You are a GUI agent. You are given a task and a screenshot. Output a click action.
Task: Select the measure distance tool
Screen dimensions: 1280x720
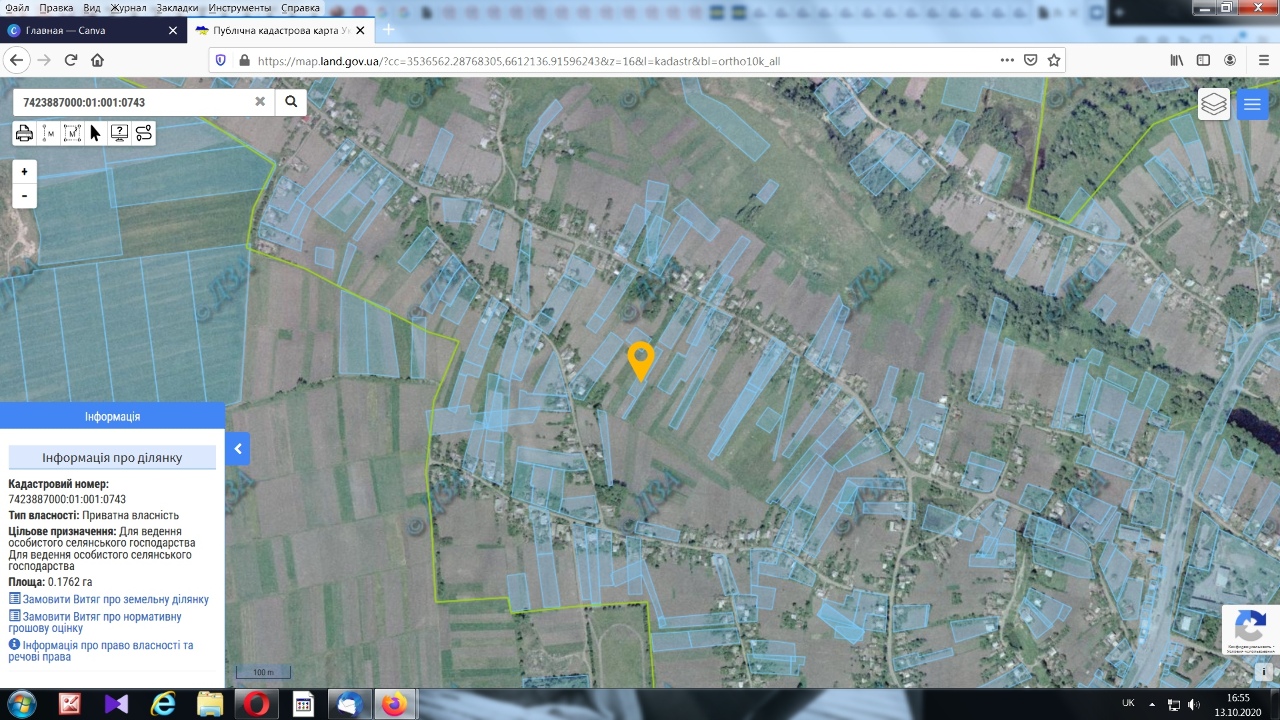pos(48,133)
